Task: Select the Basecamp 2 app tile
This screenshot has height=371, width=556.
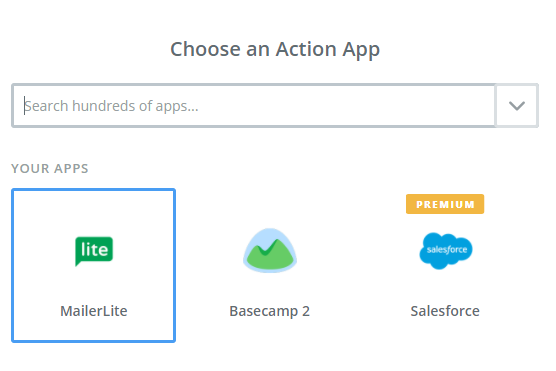Action: pos(269,265)
